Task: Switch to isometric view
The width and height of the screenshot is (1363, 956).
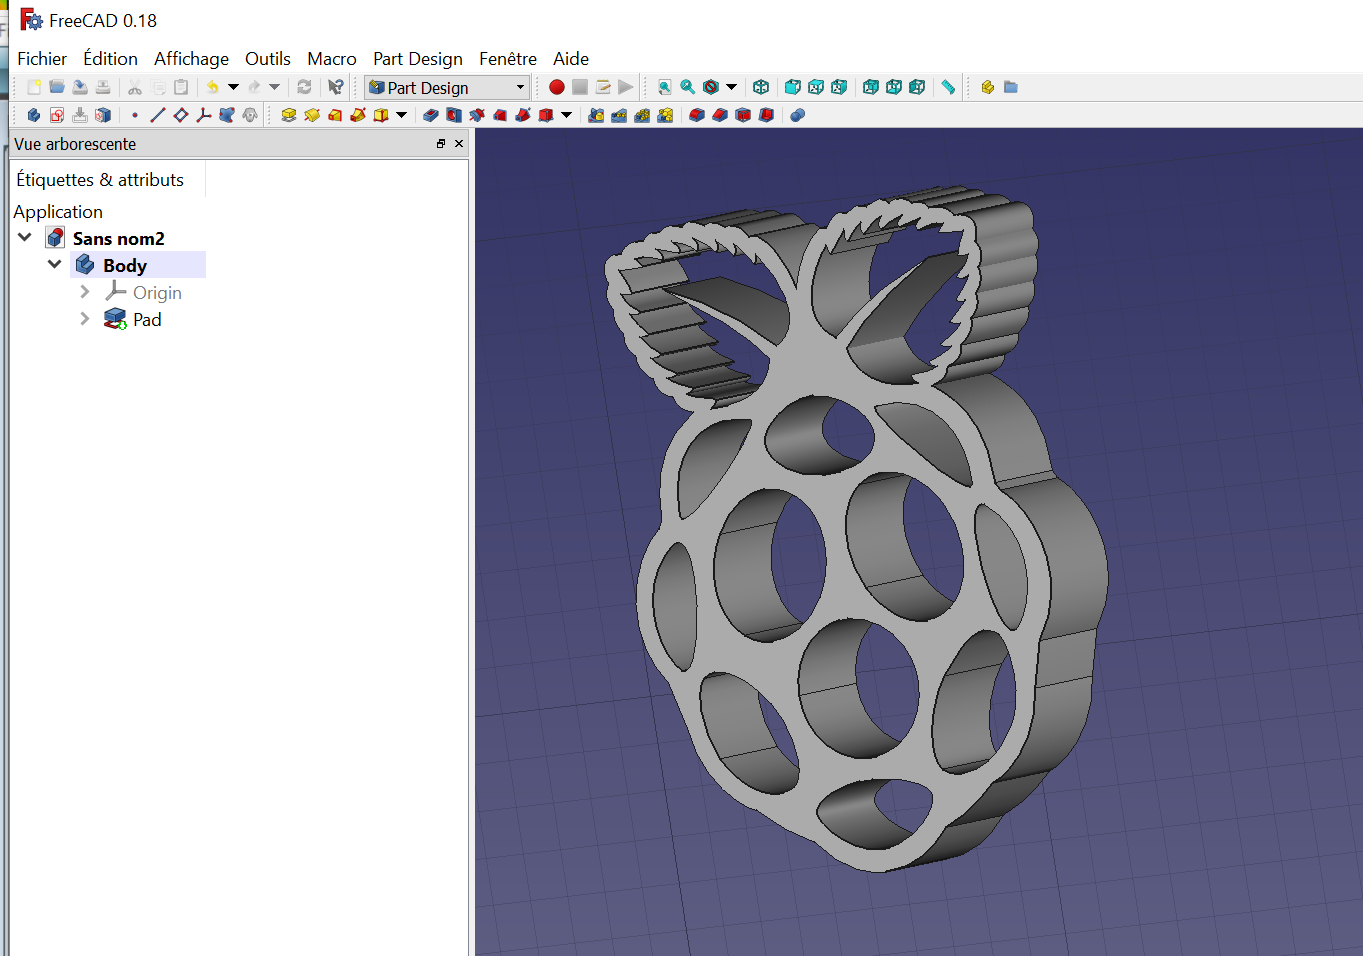Action: [x=761, y=87]
